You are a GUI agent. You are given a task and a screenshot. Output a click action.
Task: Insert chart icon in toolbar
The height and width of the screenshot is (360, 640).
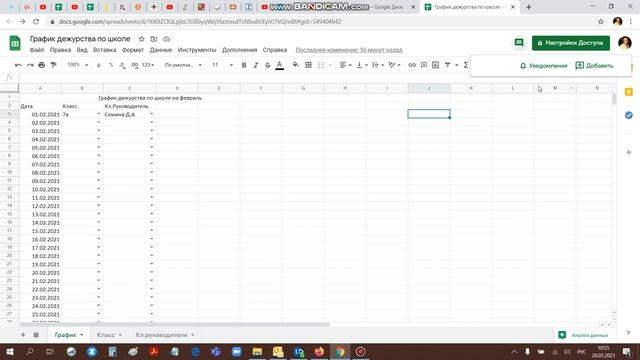point(436,65)
